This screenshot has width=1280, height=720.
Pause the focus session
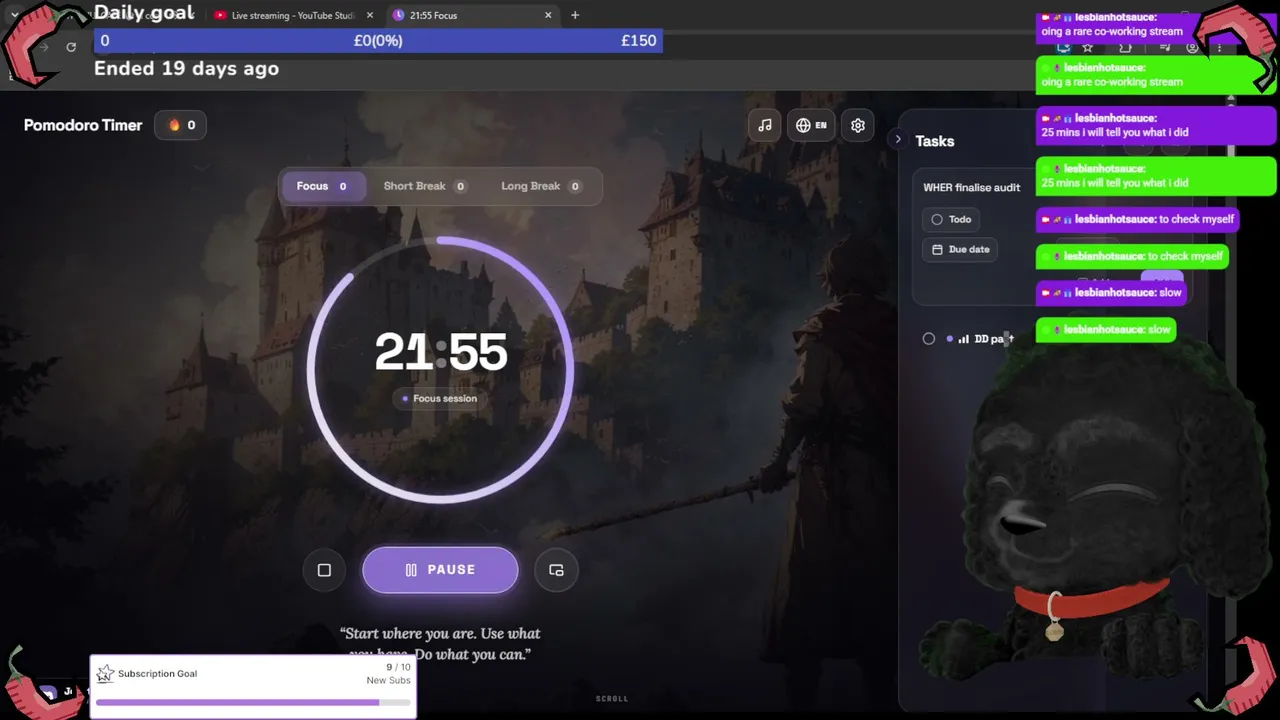[440, 570]
